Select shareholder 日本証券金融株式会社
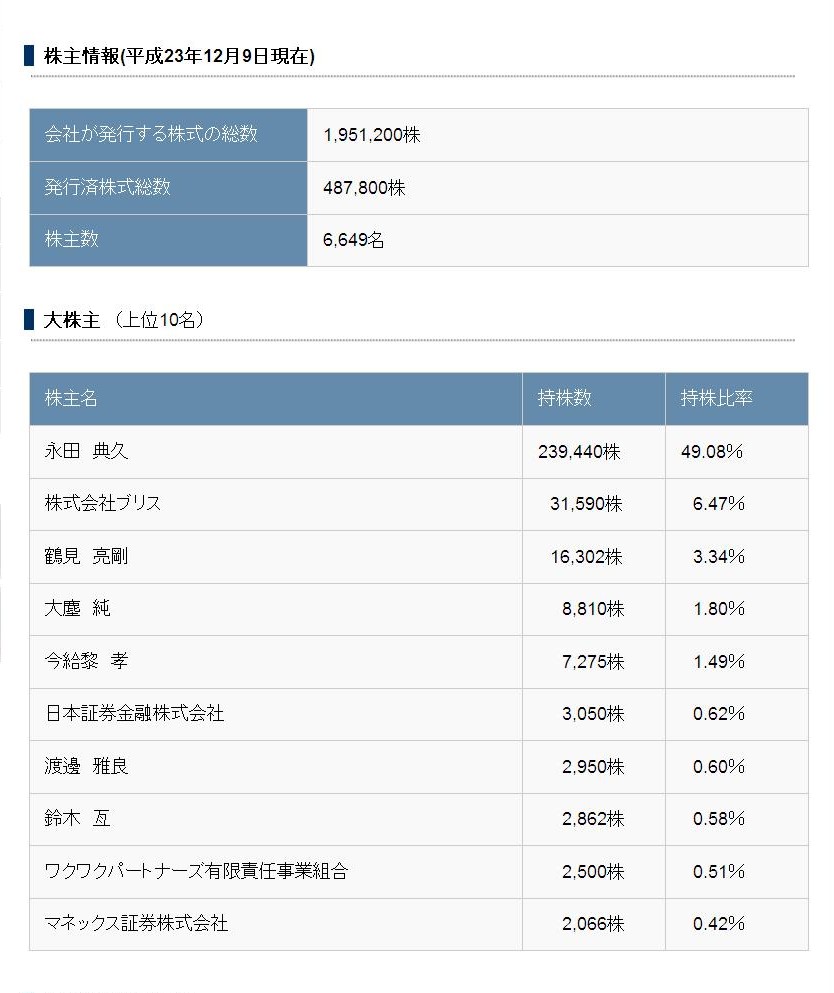The image size is (834, 993). 134,714
